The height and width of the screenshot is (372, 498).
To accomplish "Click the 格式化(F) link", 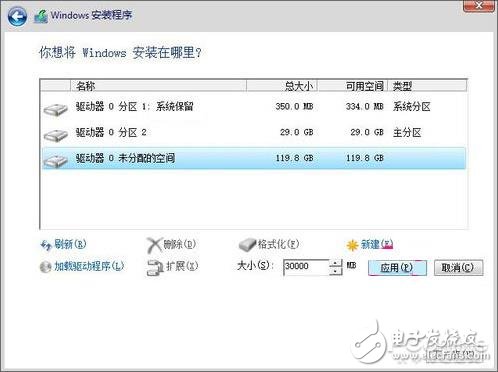I will (x=278, y=244).
